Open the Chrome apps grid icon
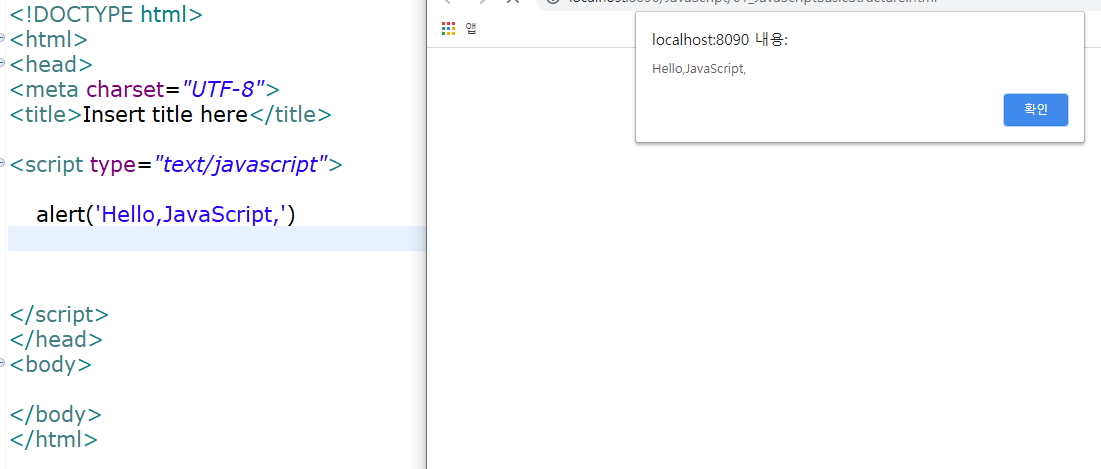Screen dimensions: 1101x469 click(448, 29)
